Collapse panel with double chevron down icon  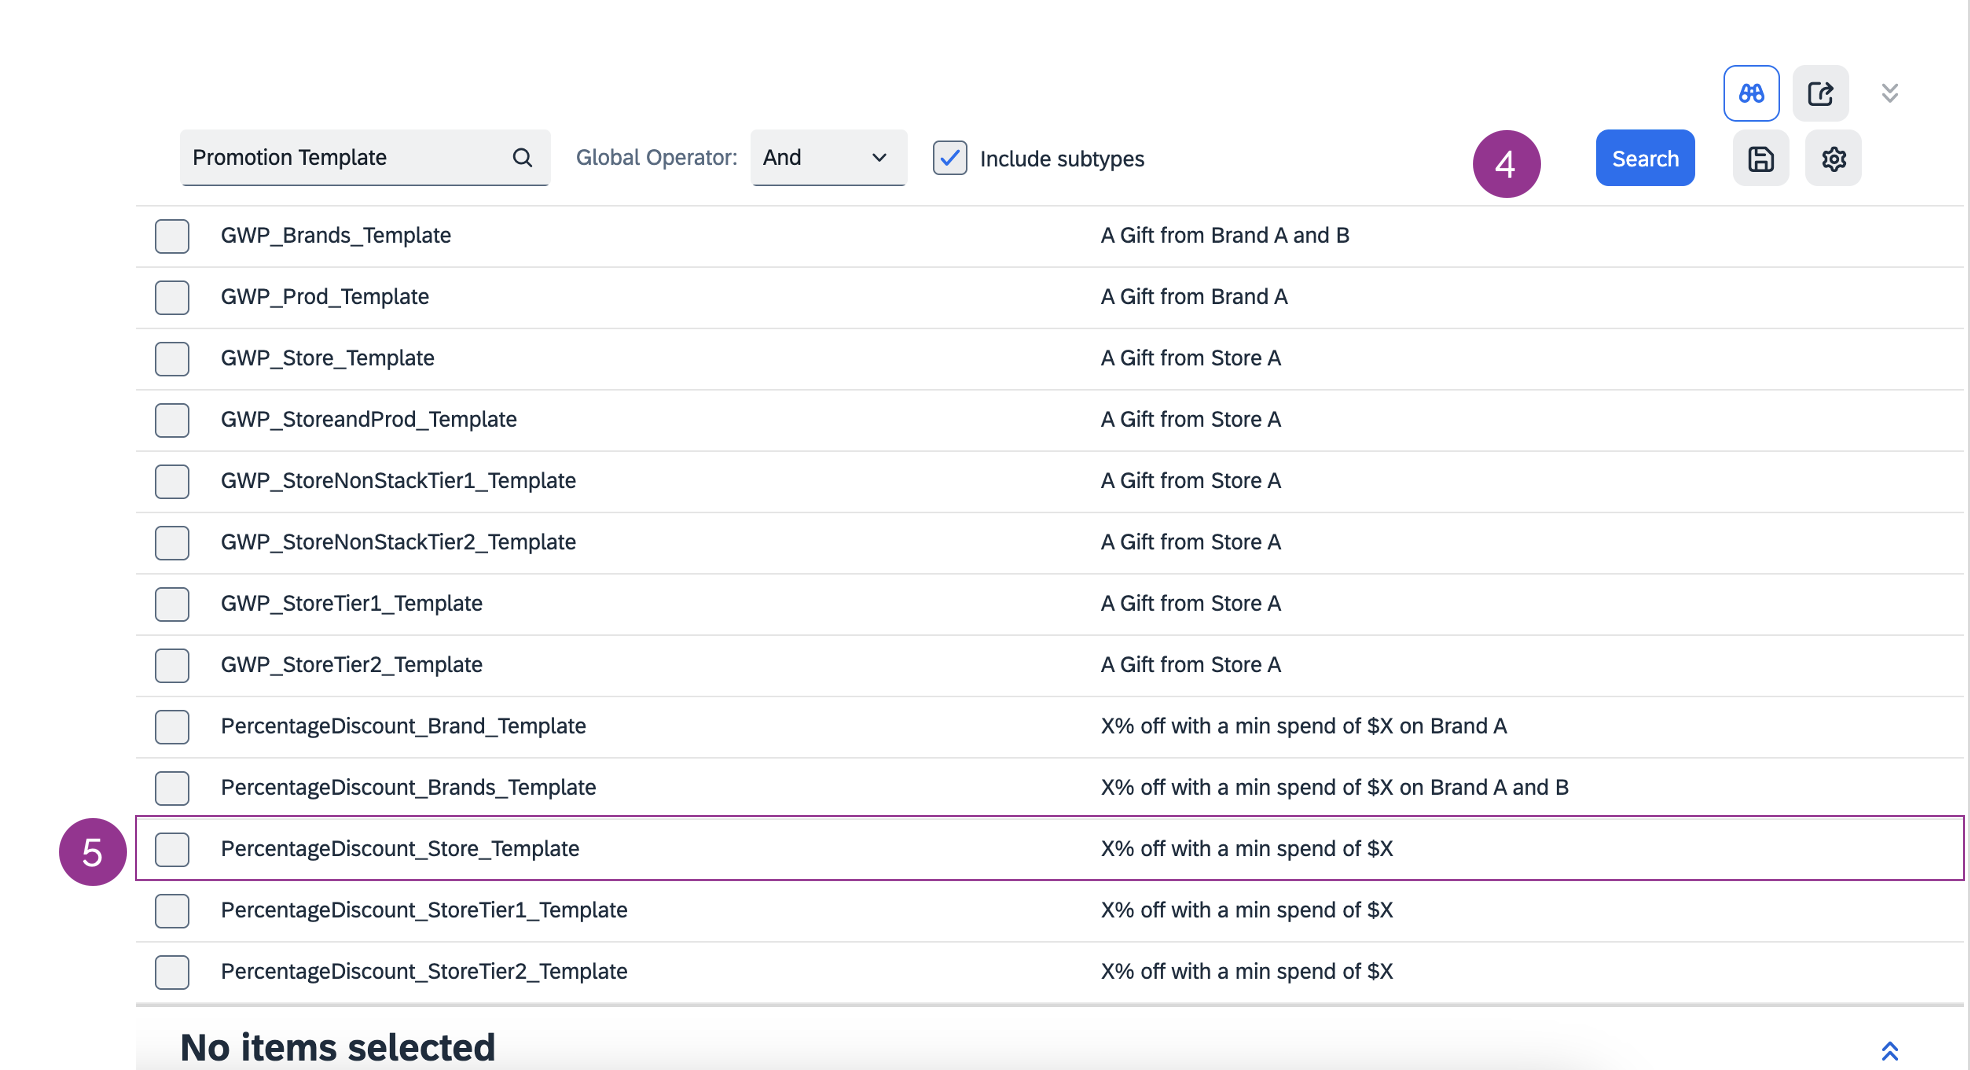pos(1889,93)
